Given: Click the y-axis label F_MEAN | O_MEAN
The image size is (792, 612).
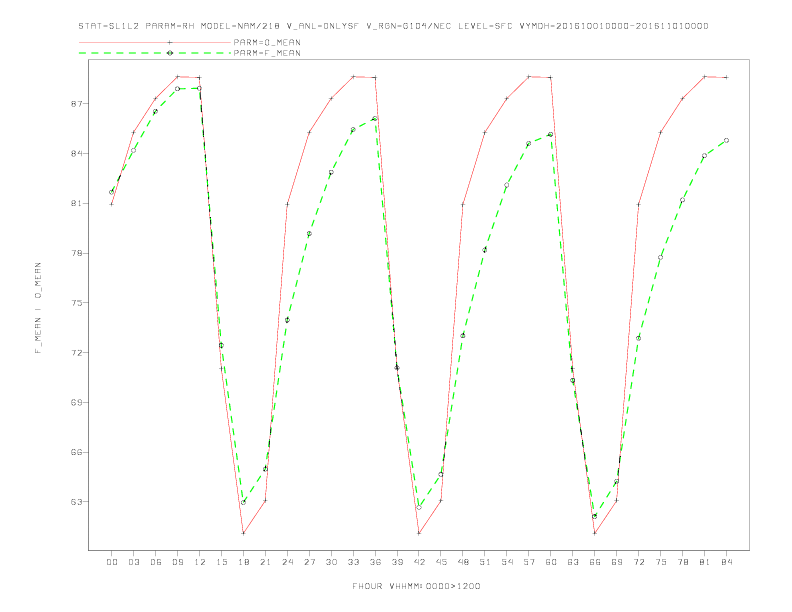Looking at the screenshot, I should (38, 308).
